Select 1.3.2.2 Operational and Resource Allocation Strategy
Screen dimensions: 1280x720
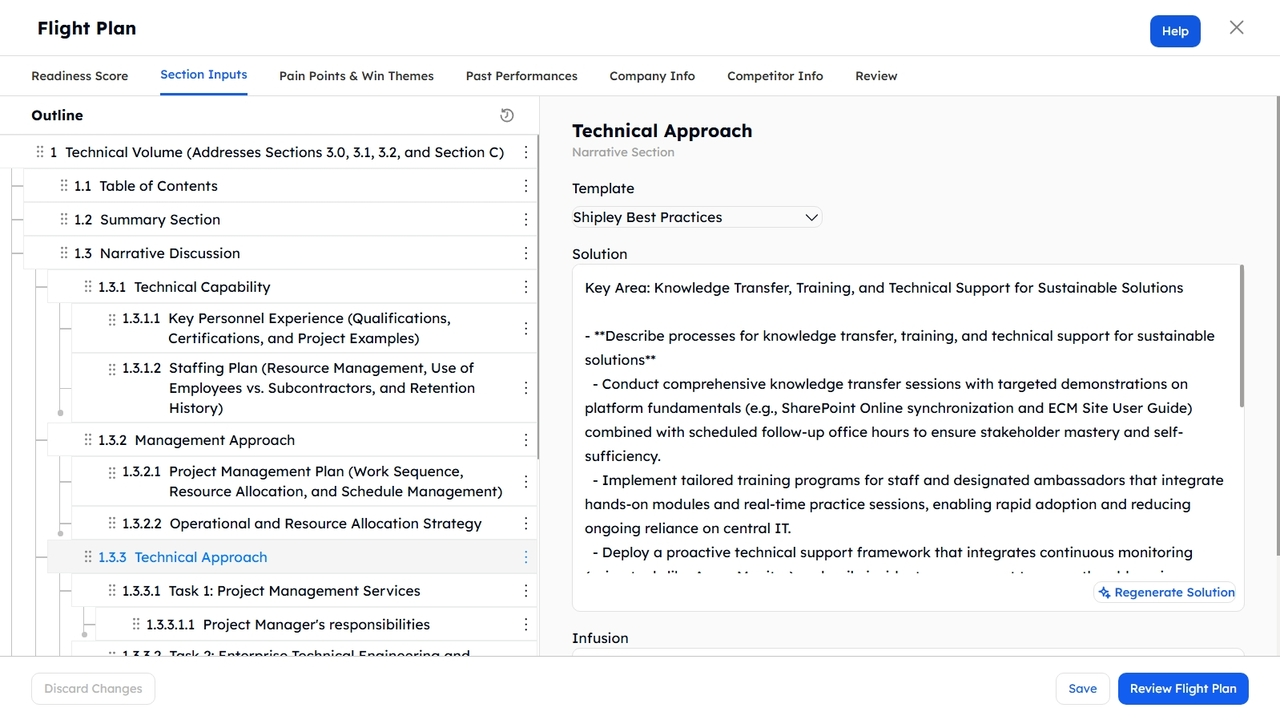(302, 524)
